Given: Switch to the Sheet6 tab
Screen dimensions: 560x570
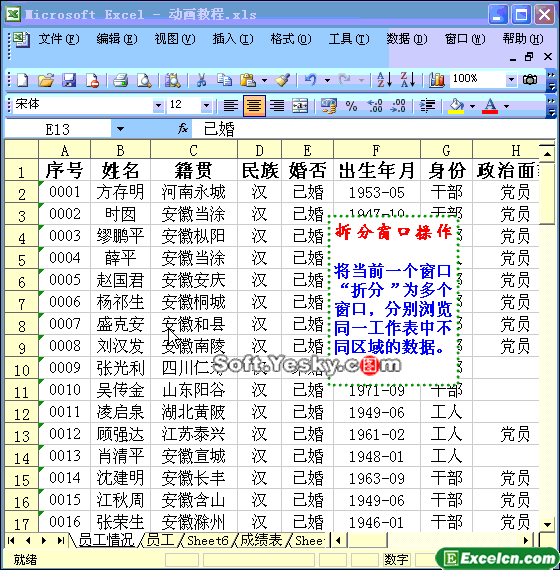Looking at the screenshot, I should coord(207,540).
